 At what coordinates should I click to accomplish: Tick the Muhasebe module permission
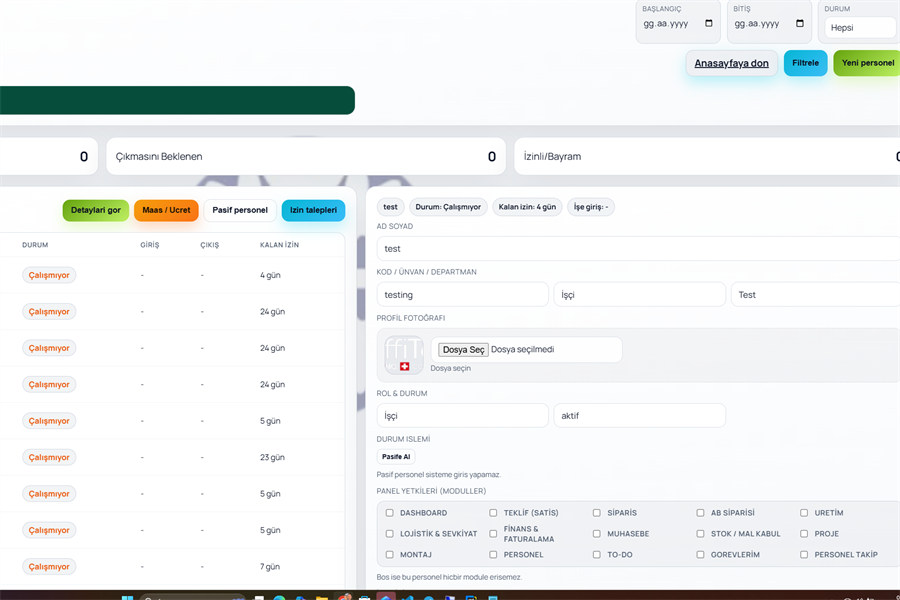tap(597, 534)
